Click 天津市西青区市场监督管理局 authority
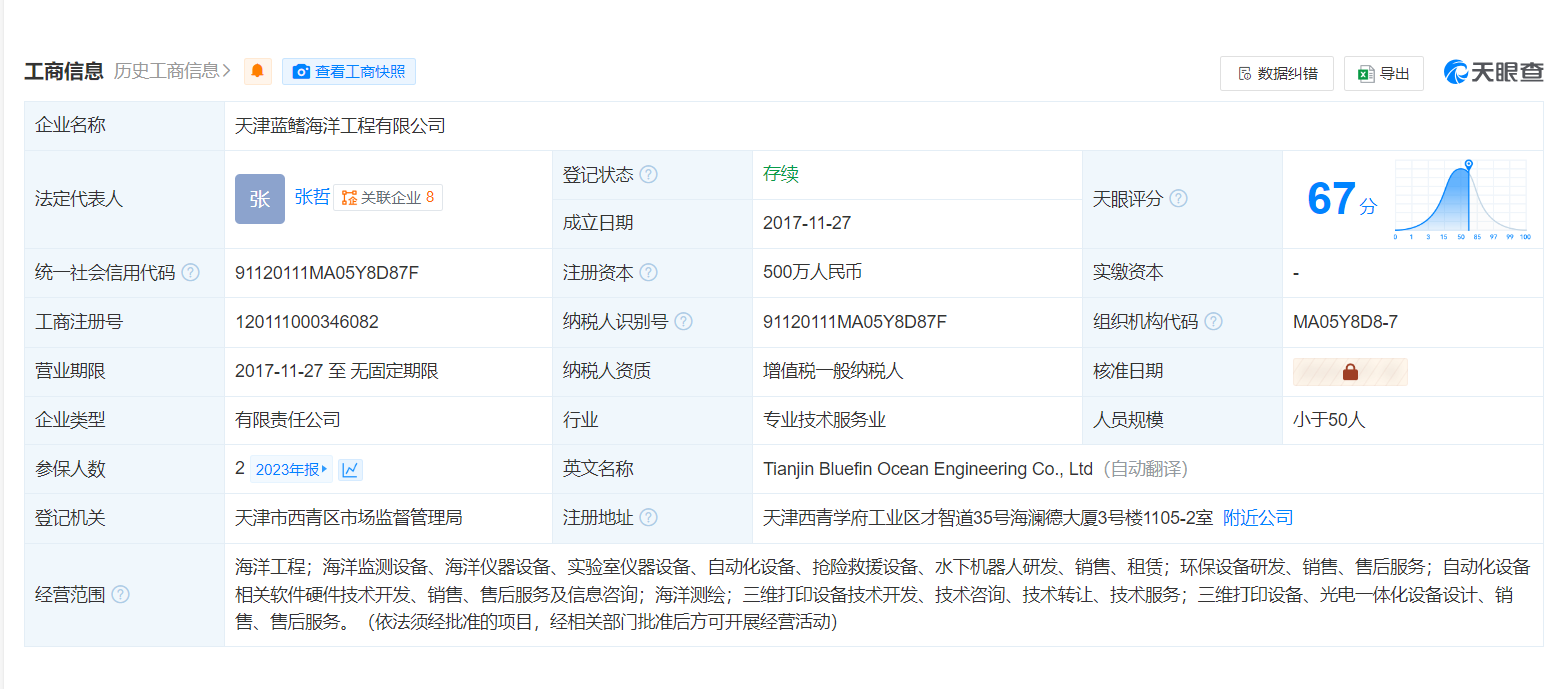The height and width of the screenshot is (689, 1561). coord(349,518)
